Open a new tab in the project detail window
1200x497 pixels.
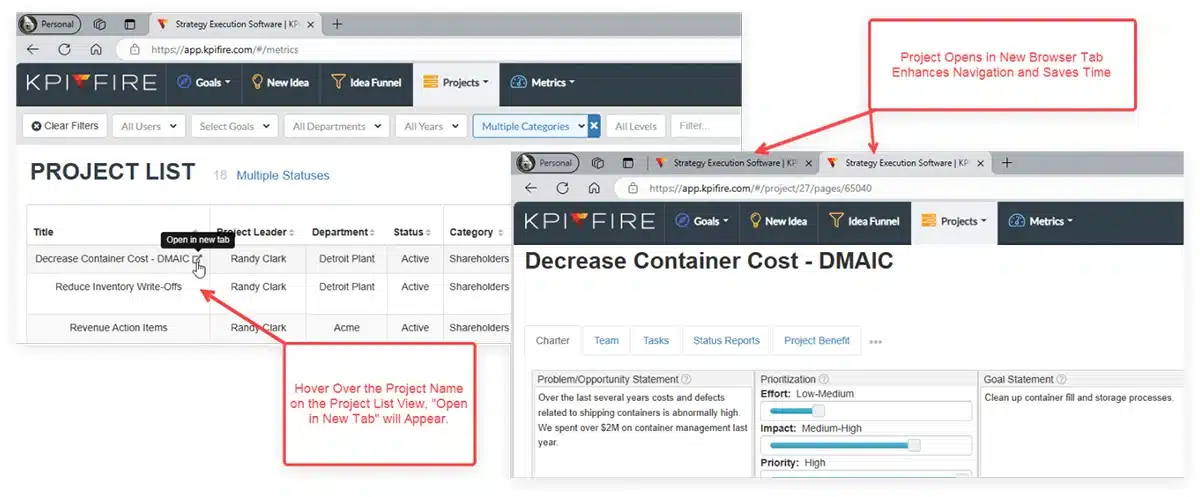click(1007, 163)
